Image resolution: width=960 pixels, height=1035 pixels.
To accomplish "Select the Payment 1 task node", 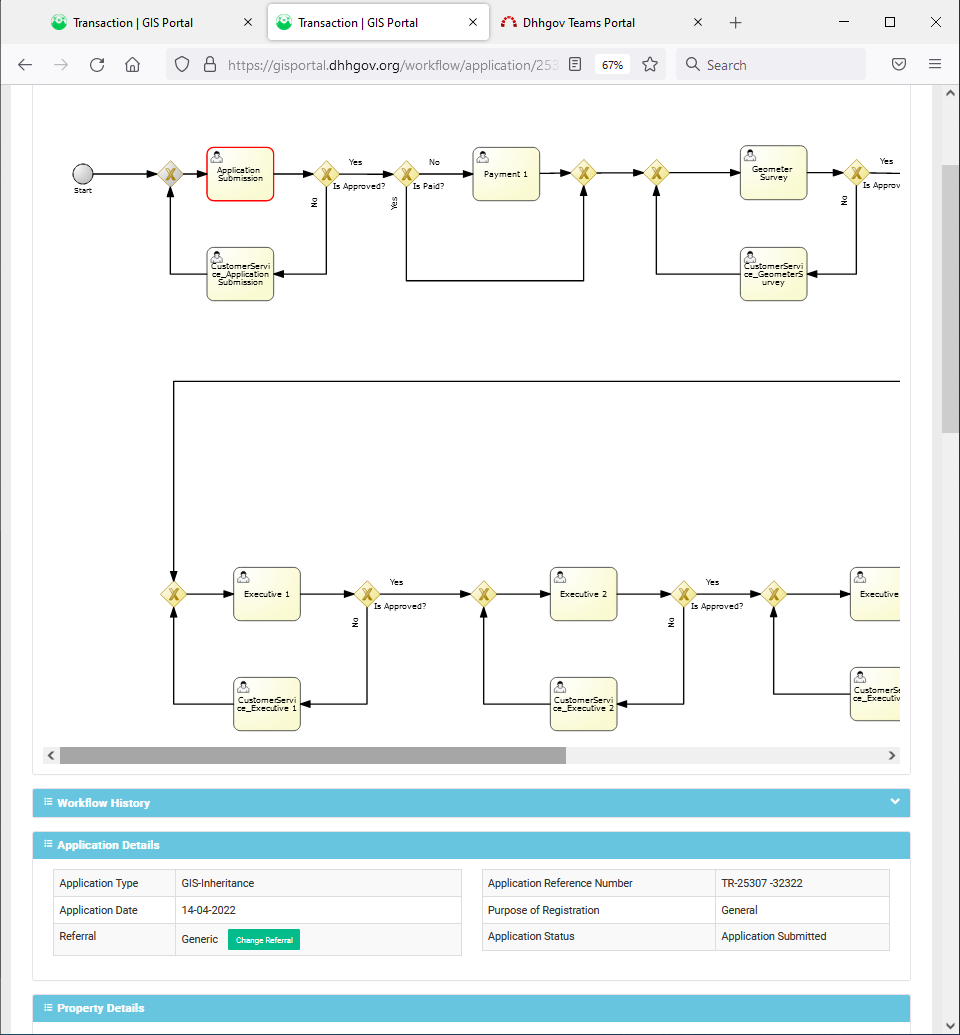I will (x=506, y=174).
